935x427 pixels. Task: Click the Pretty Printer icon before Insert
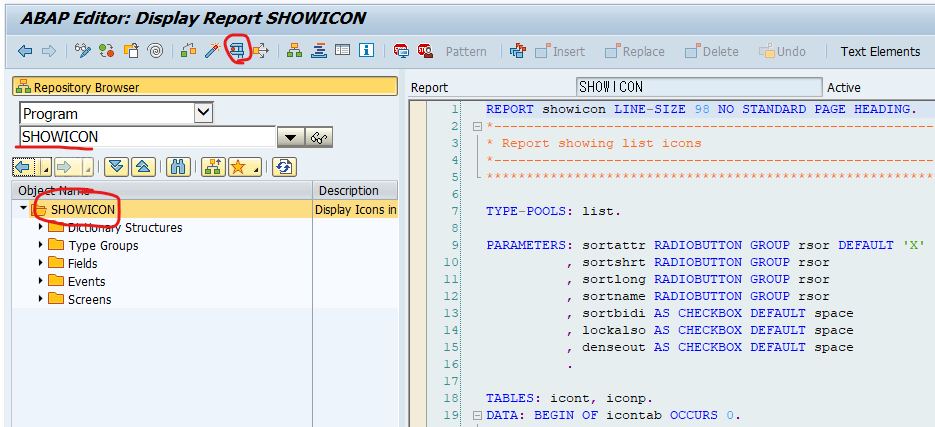(518, 51)
